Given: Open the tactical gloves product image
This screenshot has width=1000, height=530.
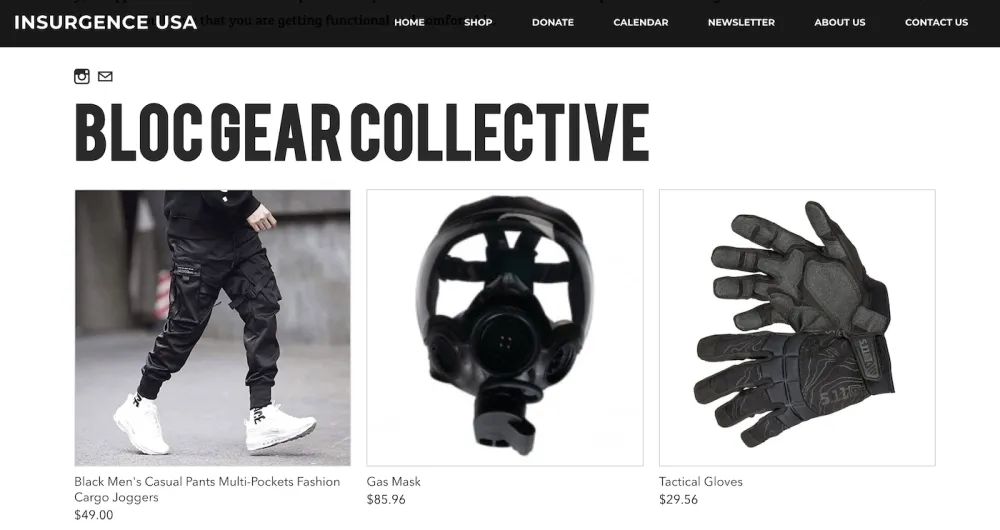Looking at the screenshot, I should coord(797,328).
